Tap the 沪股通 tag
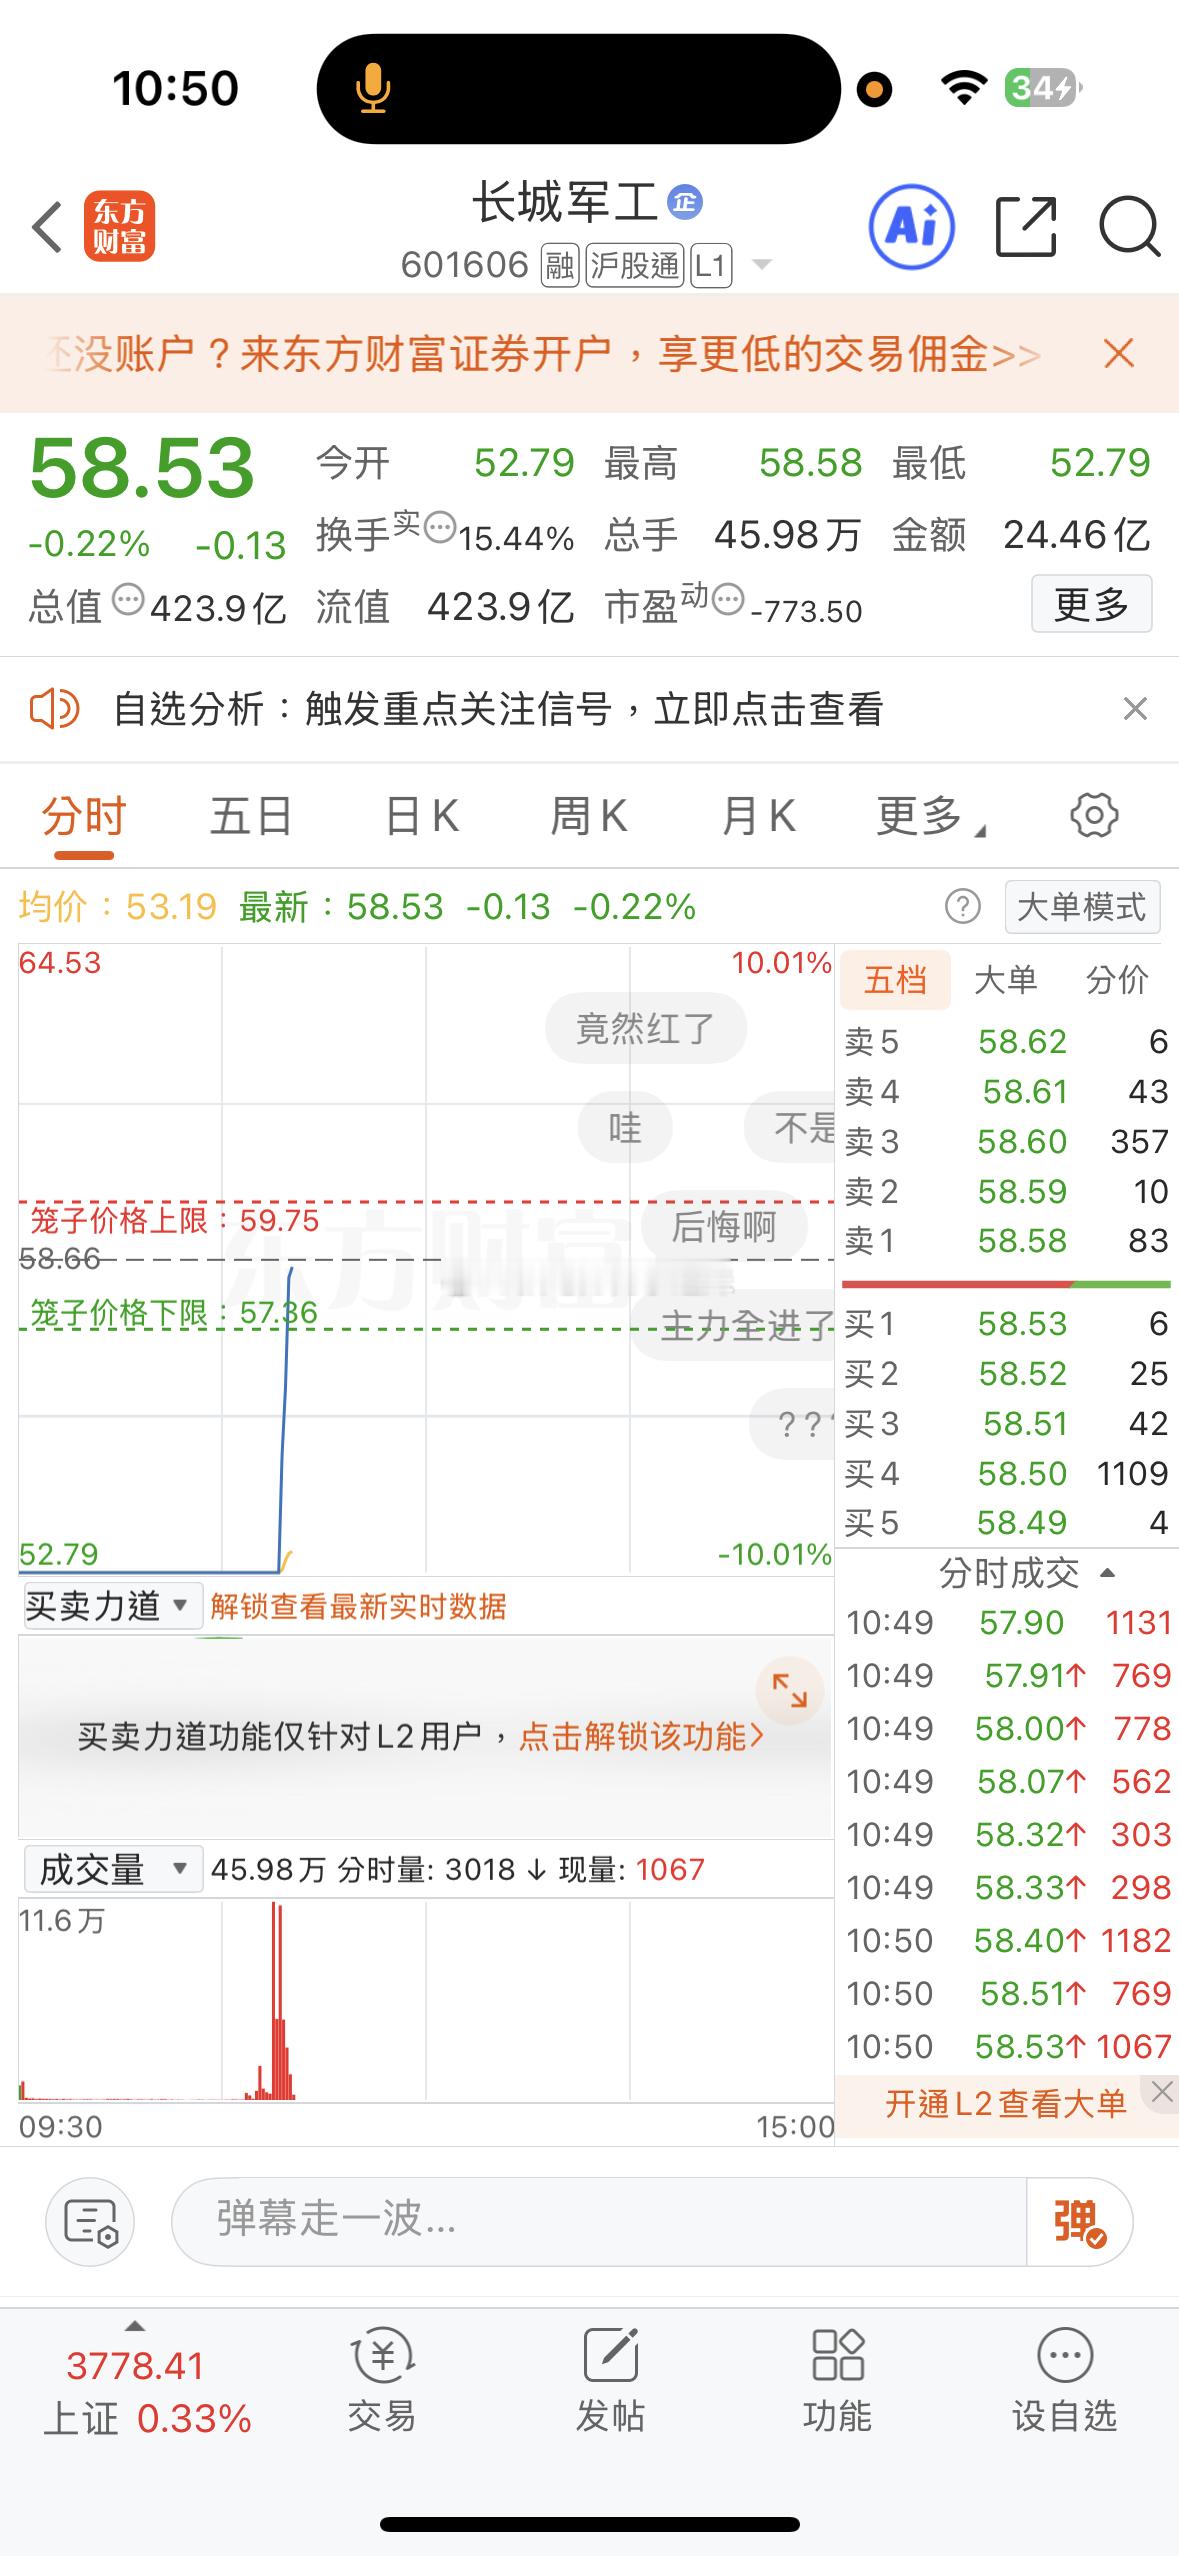 [635, 265]
